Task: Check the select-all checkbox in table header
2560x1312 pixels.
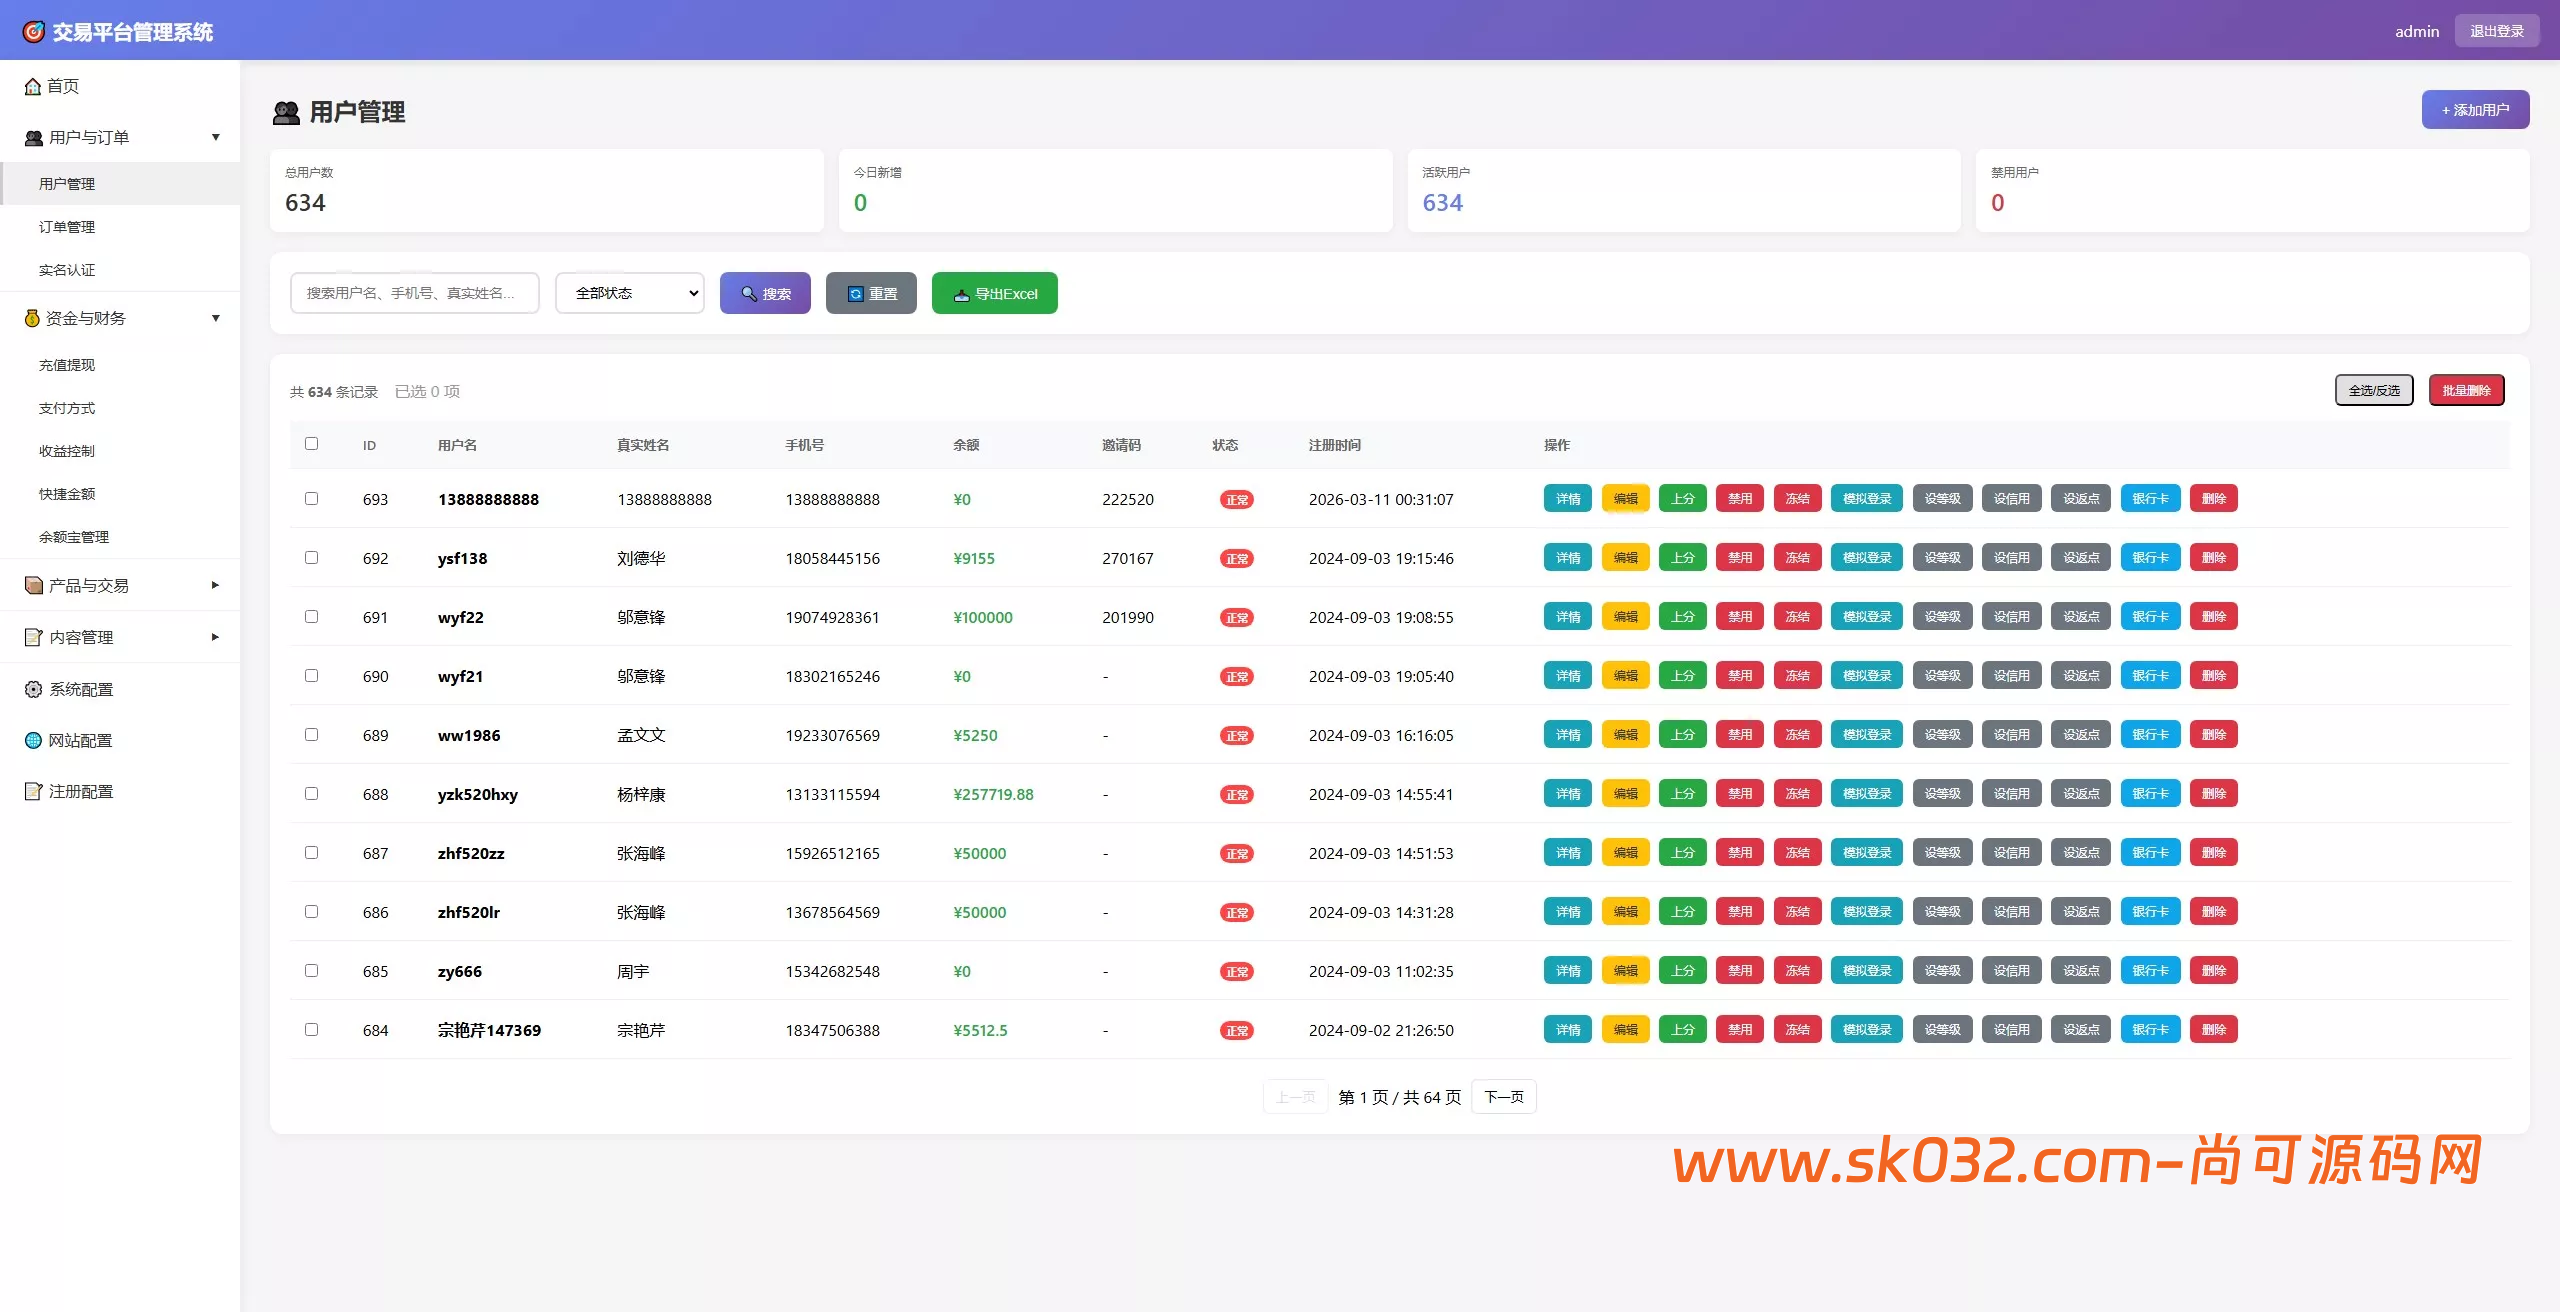Action: (311, 444)
